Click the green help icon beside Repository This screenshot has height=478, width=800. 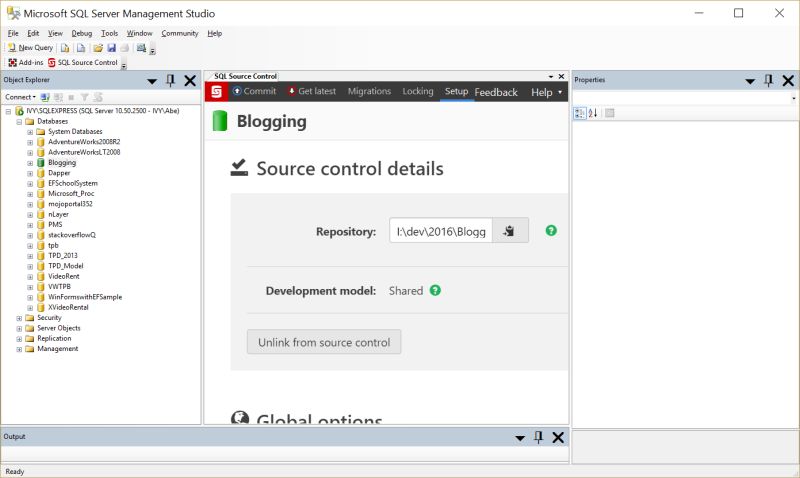[551, 231]
